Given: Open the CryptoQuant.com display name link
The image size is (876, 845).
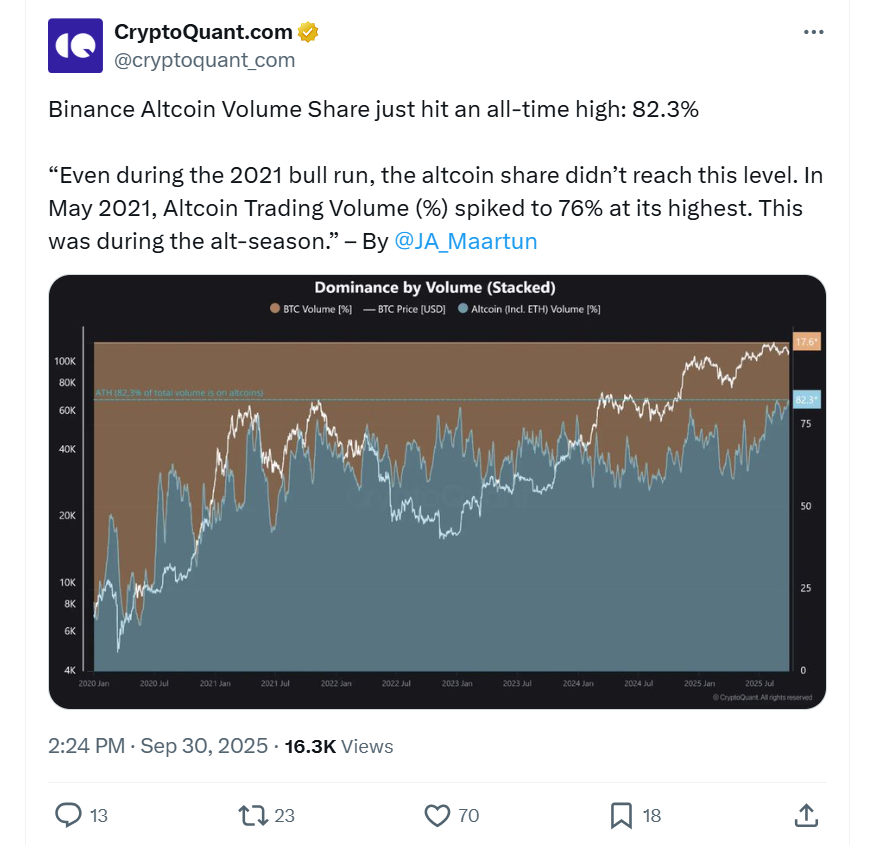Looking at the screenshot, I should point(204,32).
